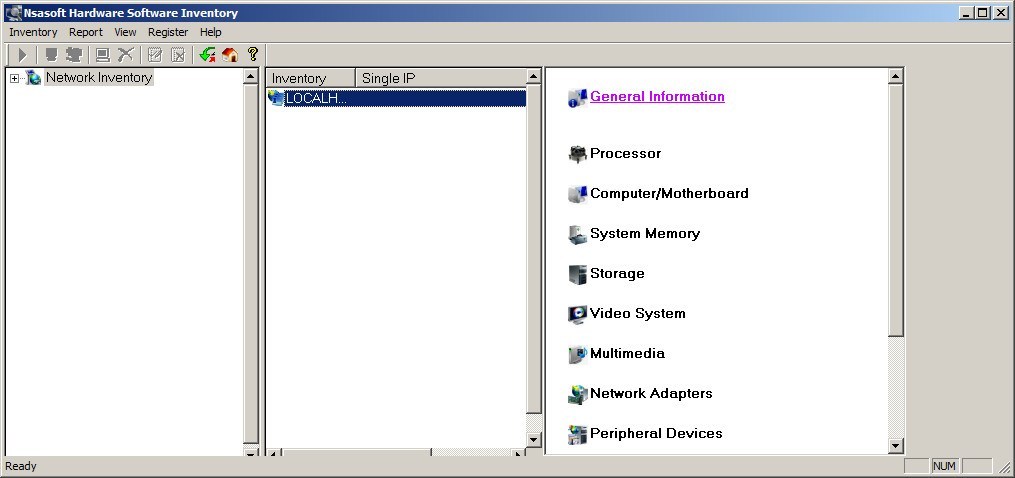Viewport: 1015px width, 478px height.
Task: Open the Report menu
Action: pyautogui.click(x=85, y=32)
